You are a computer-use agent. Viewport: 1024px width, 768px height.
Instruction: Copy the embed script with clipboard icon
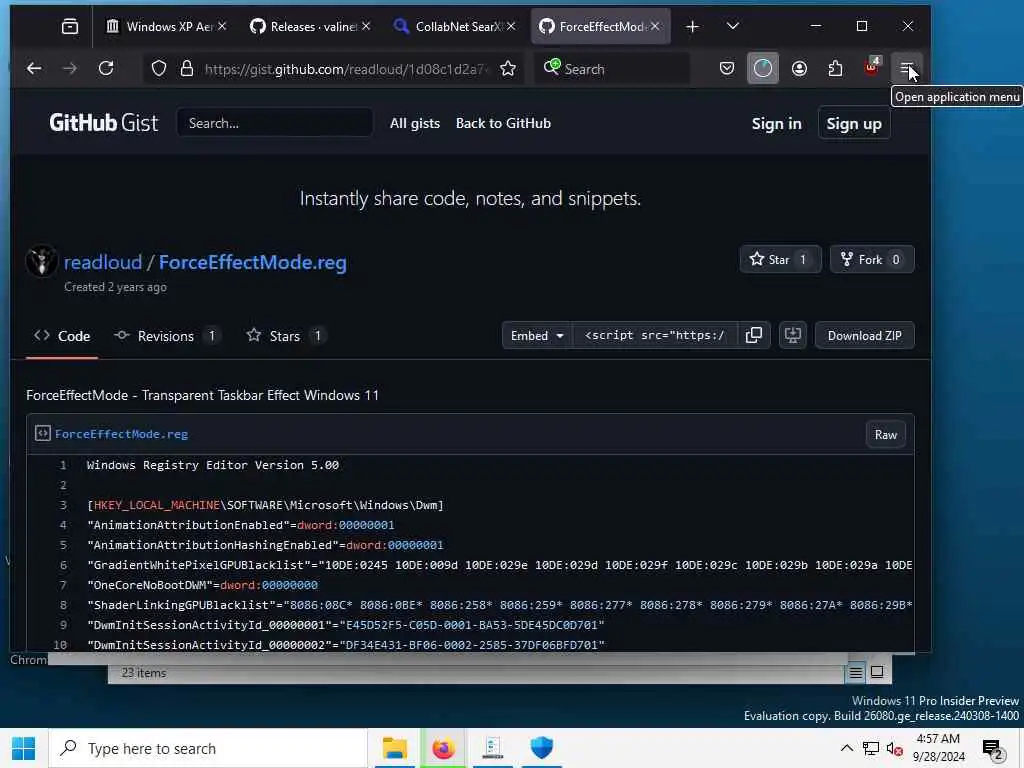point(754,336)
